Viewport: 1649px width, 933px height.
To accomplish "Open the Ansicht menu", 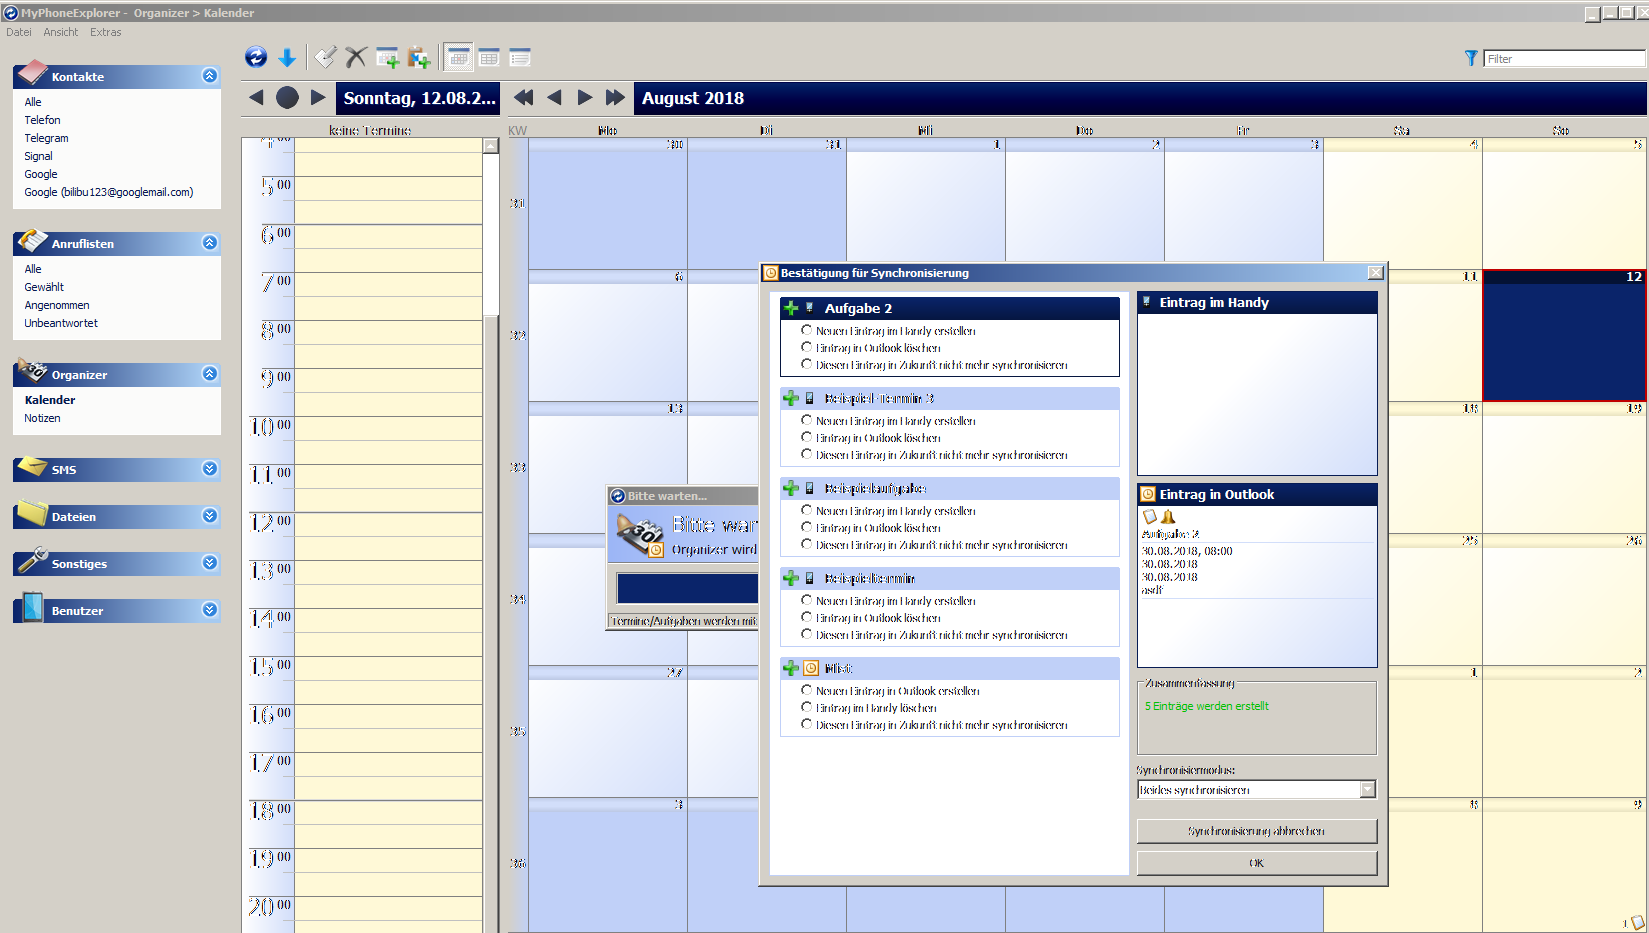I will tap(61, 32).
